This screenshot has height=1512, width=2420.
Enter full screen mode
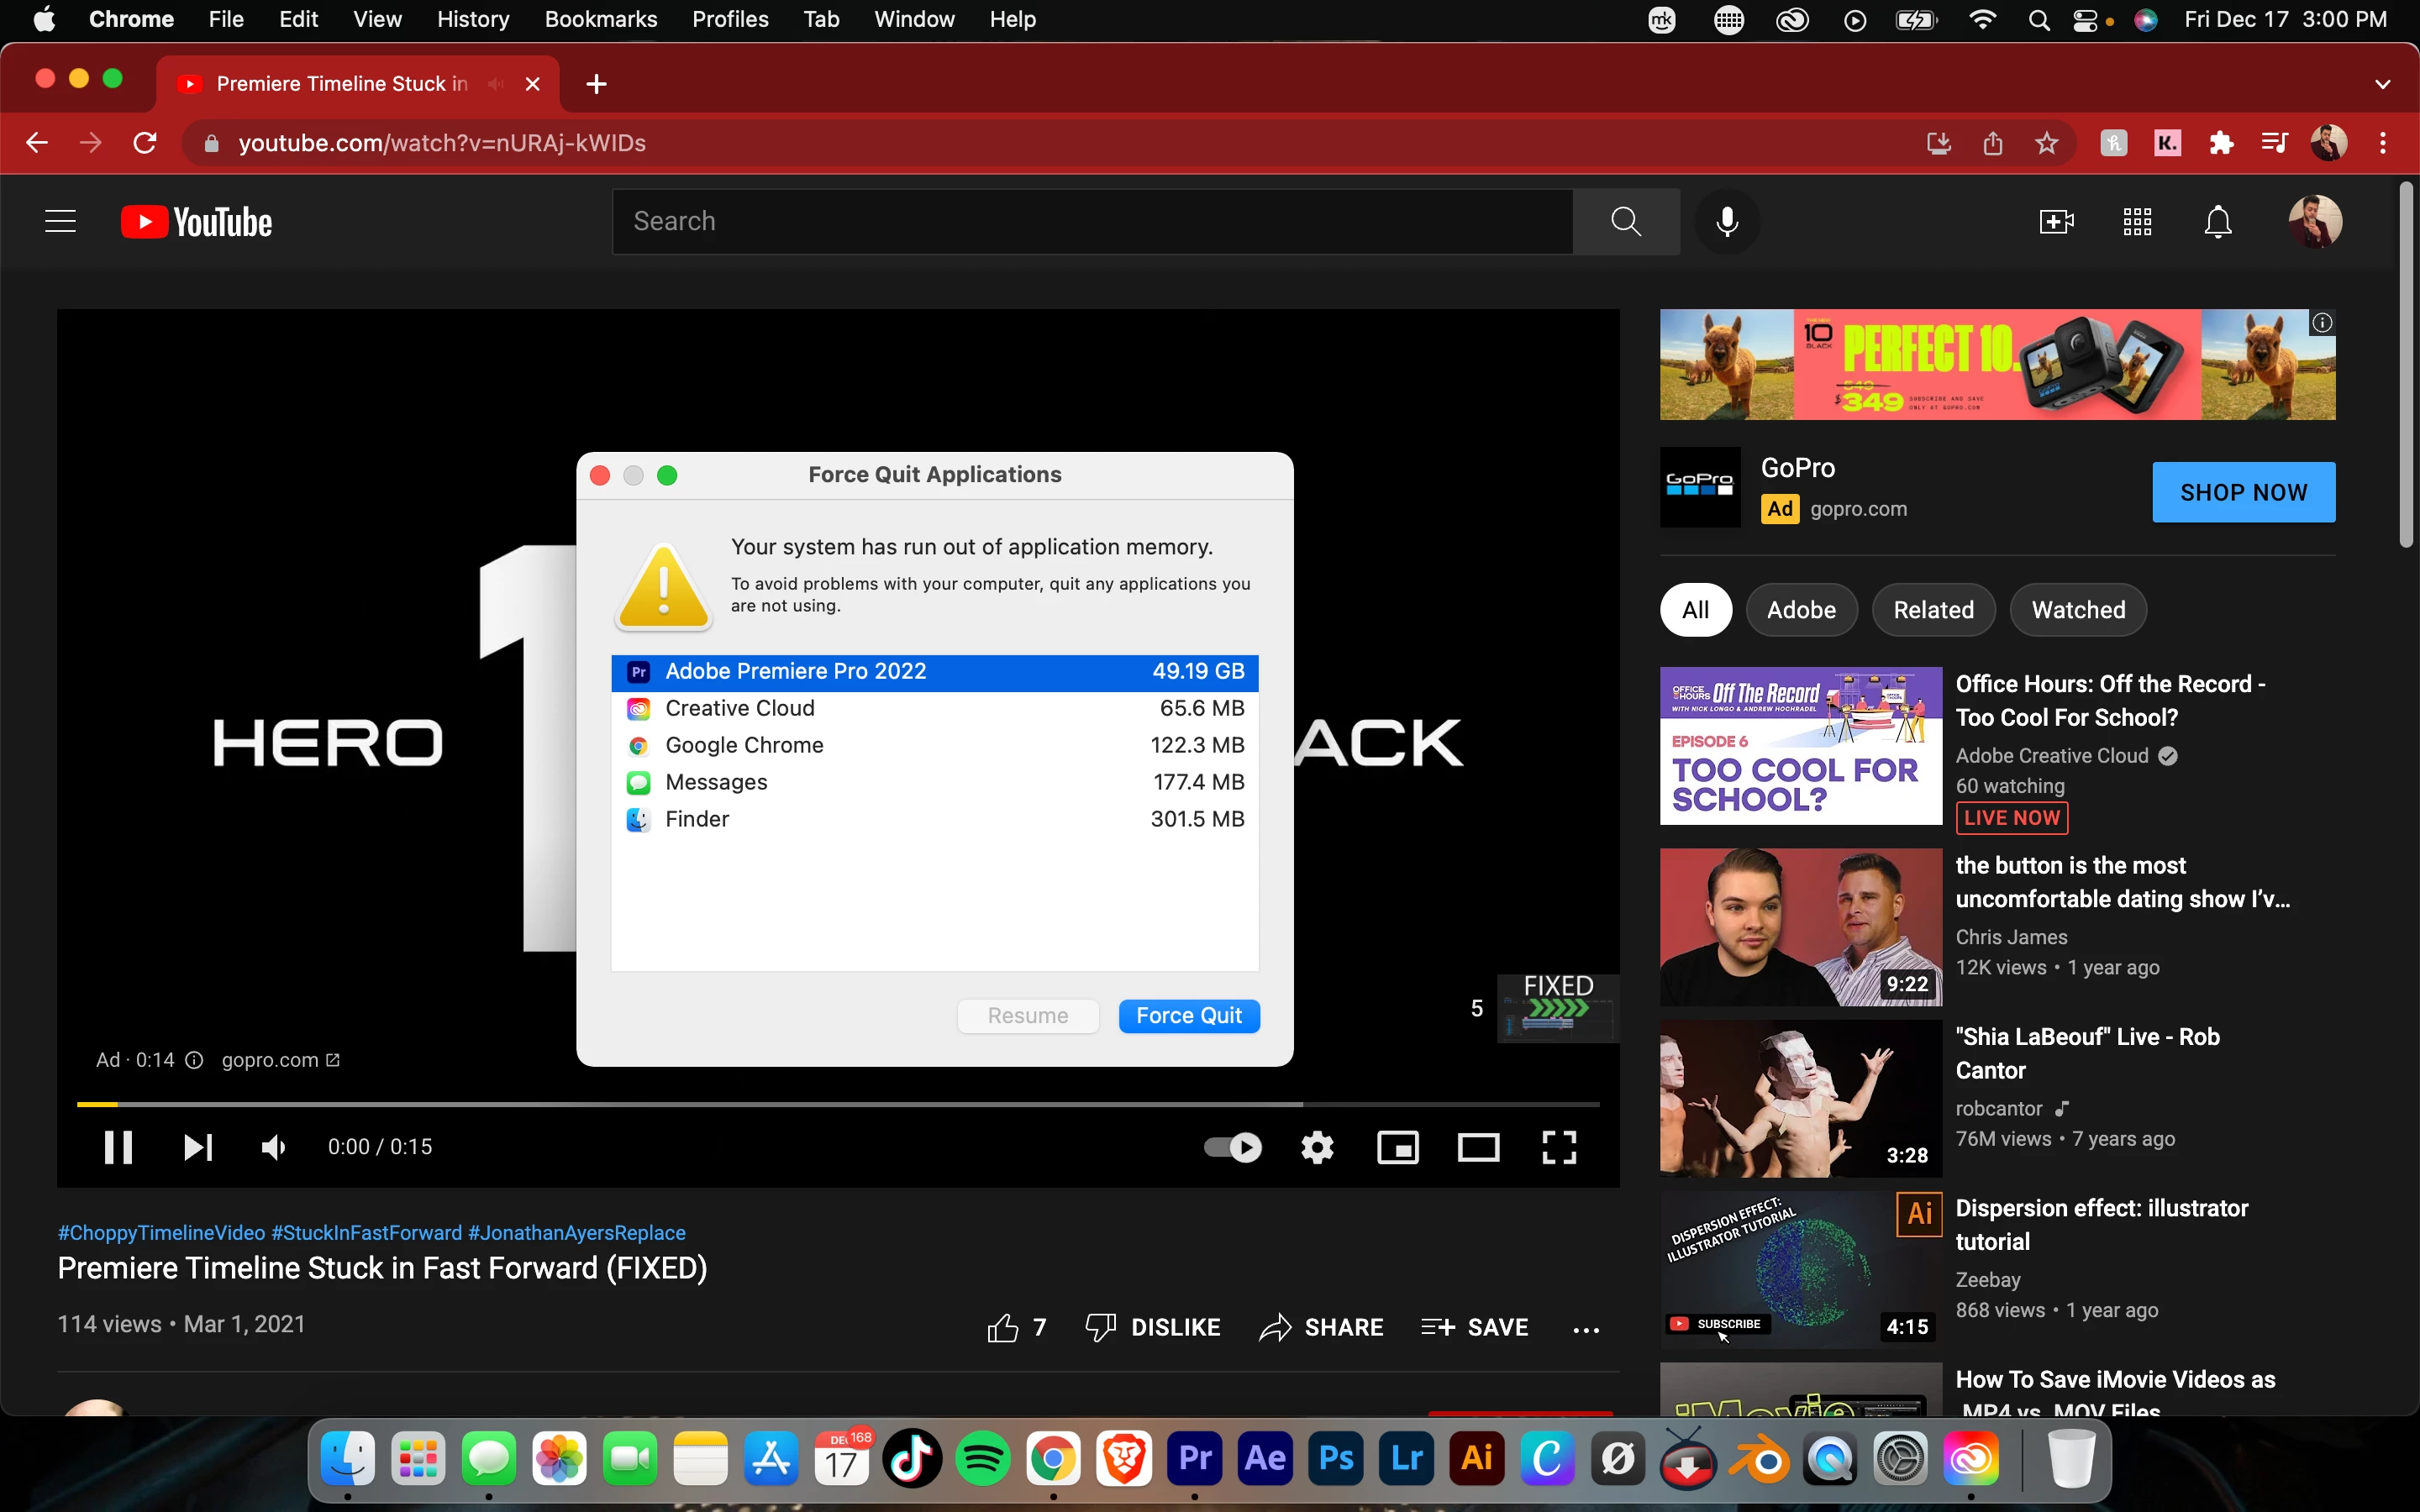click(x=1559, y=1147)
